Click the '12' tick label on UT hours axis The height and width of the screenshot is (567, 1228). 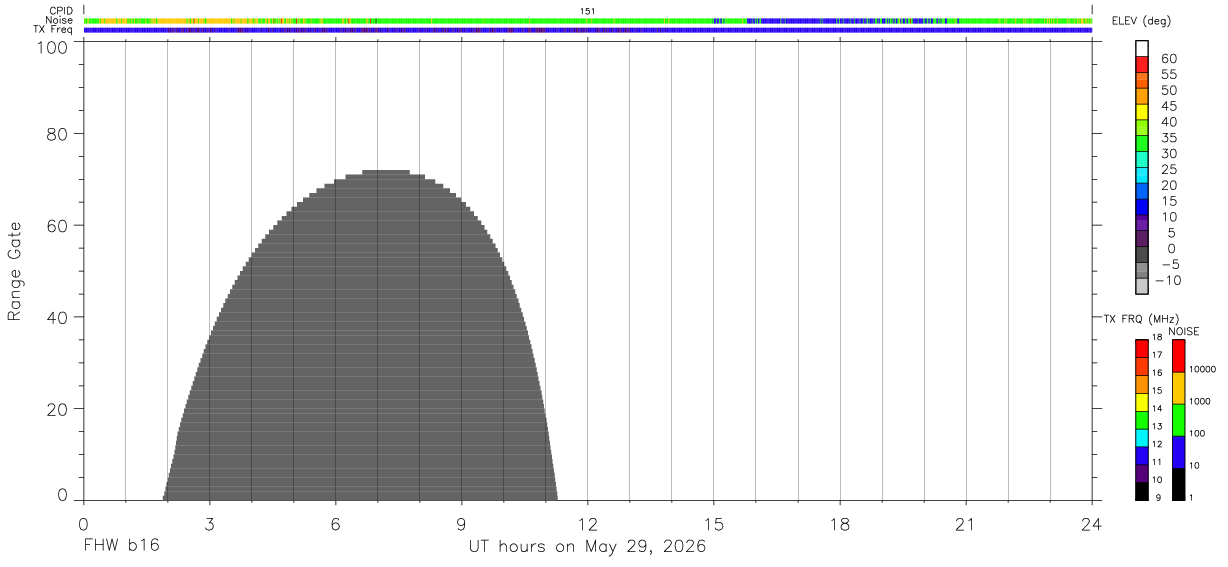[x=588, y=524]
